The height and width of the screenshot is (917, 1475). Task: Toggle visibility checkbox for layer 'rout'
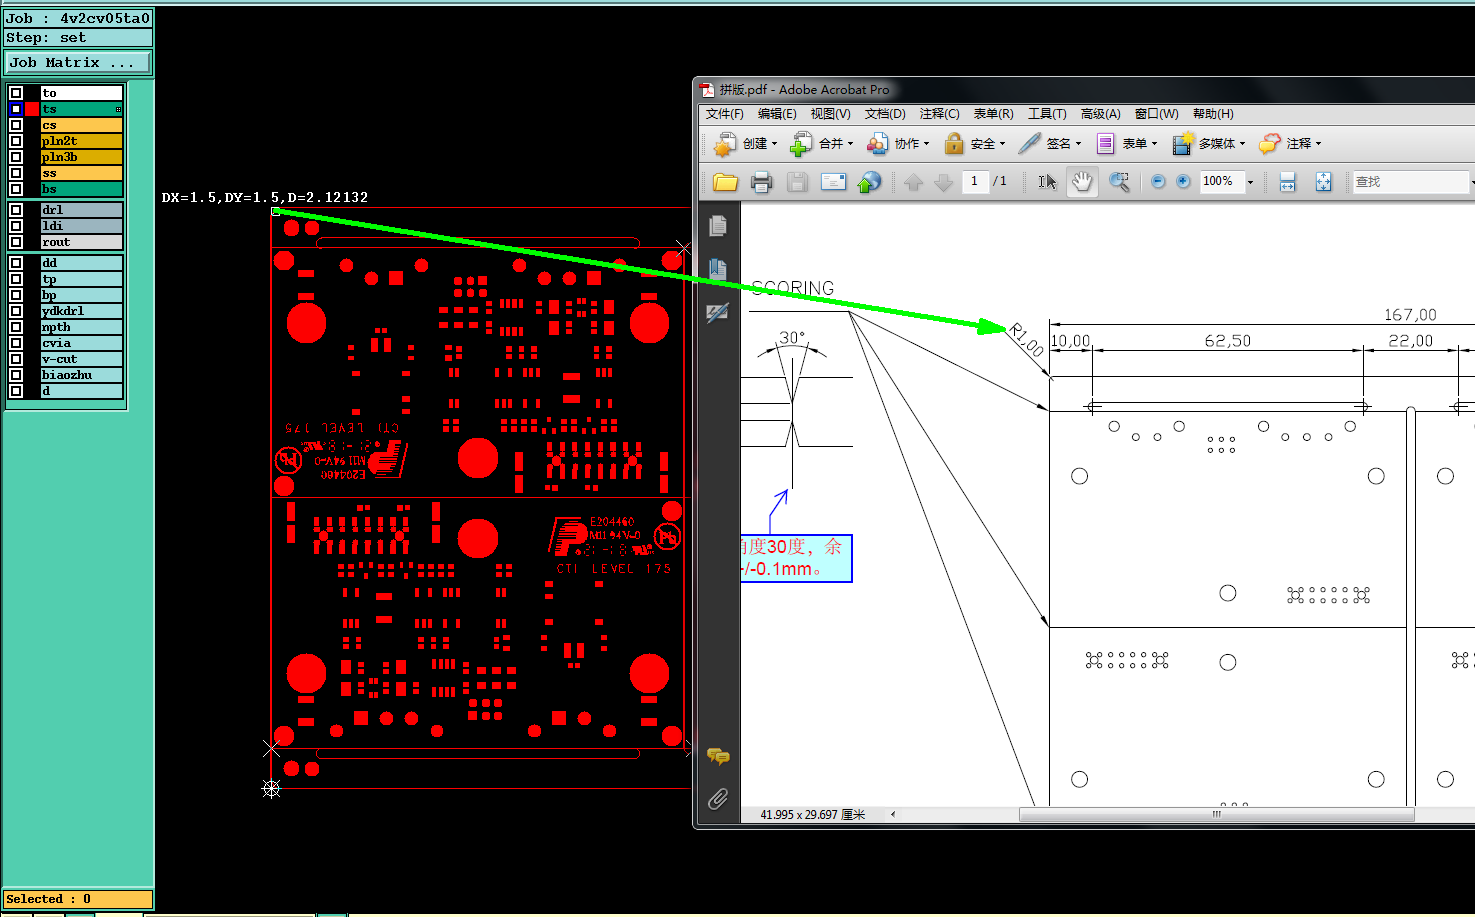point(16,242)
